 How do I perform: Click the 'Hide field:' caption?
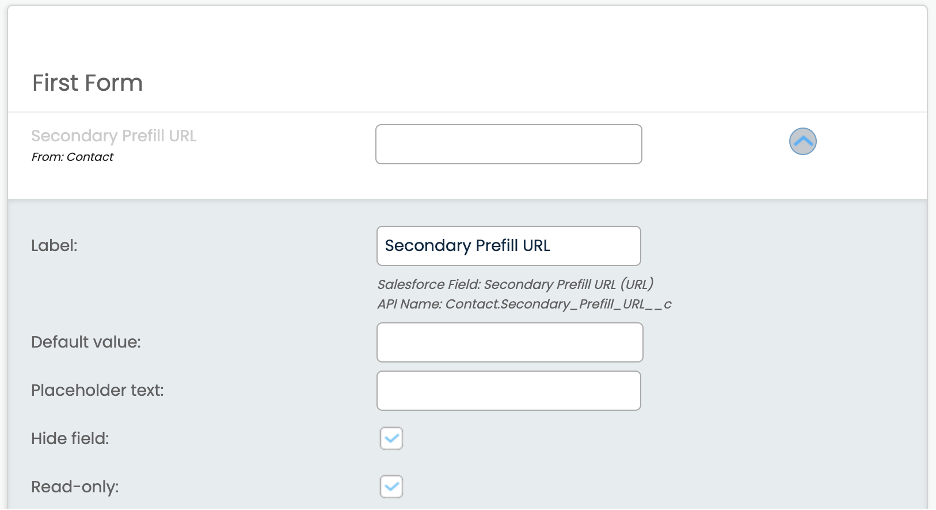70,438
